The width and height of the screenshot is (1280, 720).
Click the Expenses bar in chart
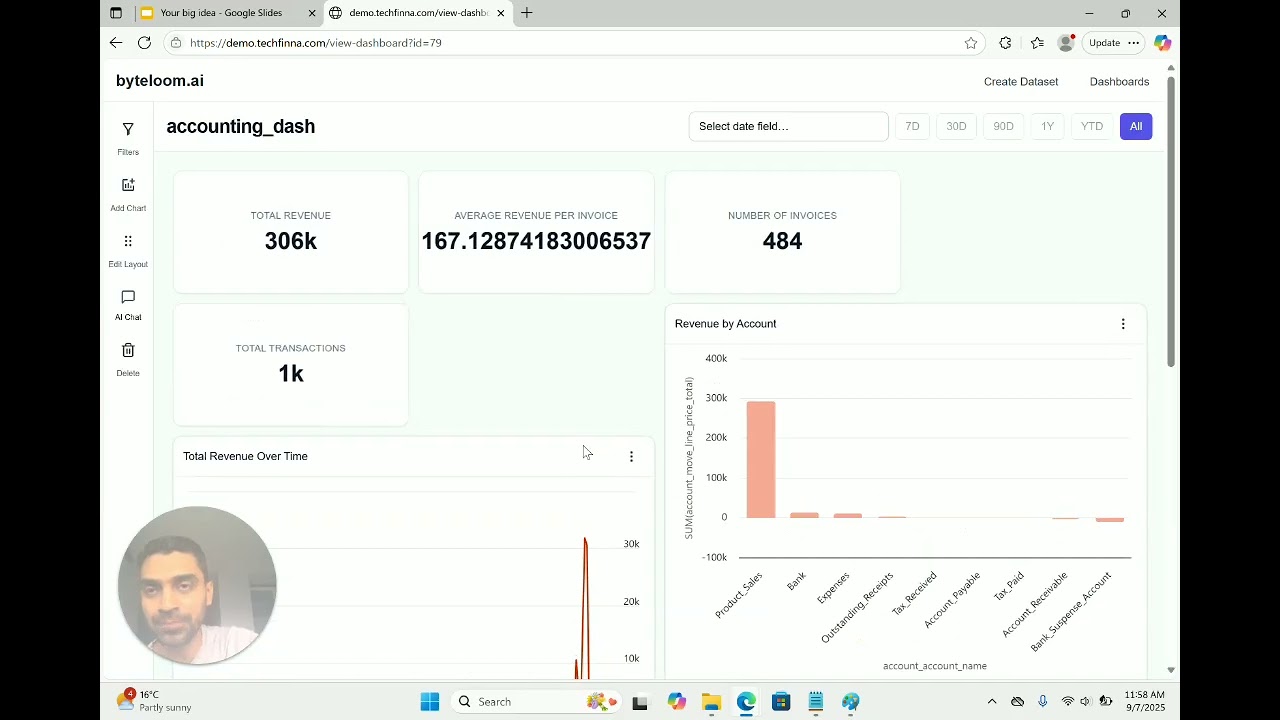[848, 516]
